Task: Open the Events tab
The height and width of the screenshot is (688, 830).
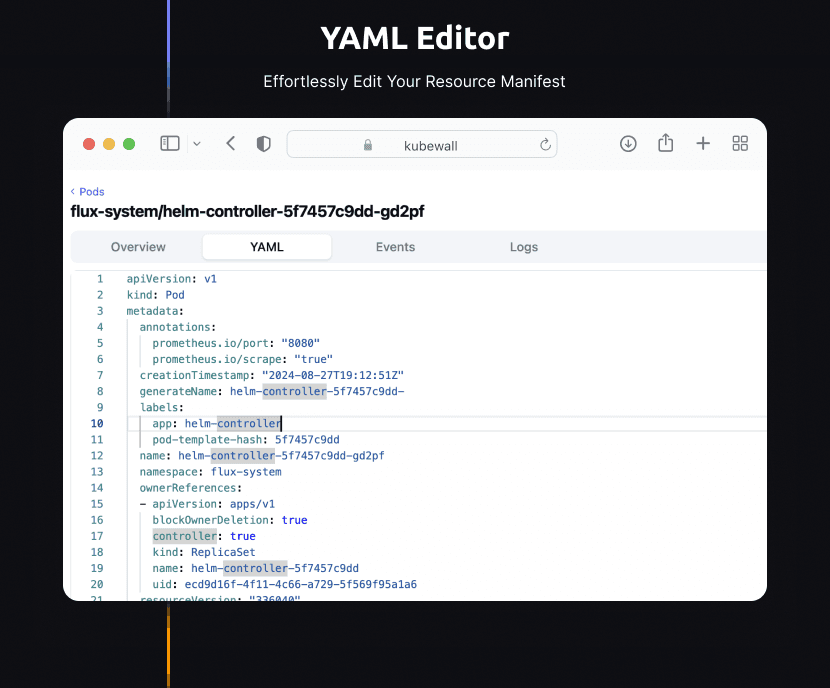Action: (x=395, y=247)
